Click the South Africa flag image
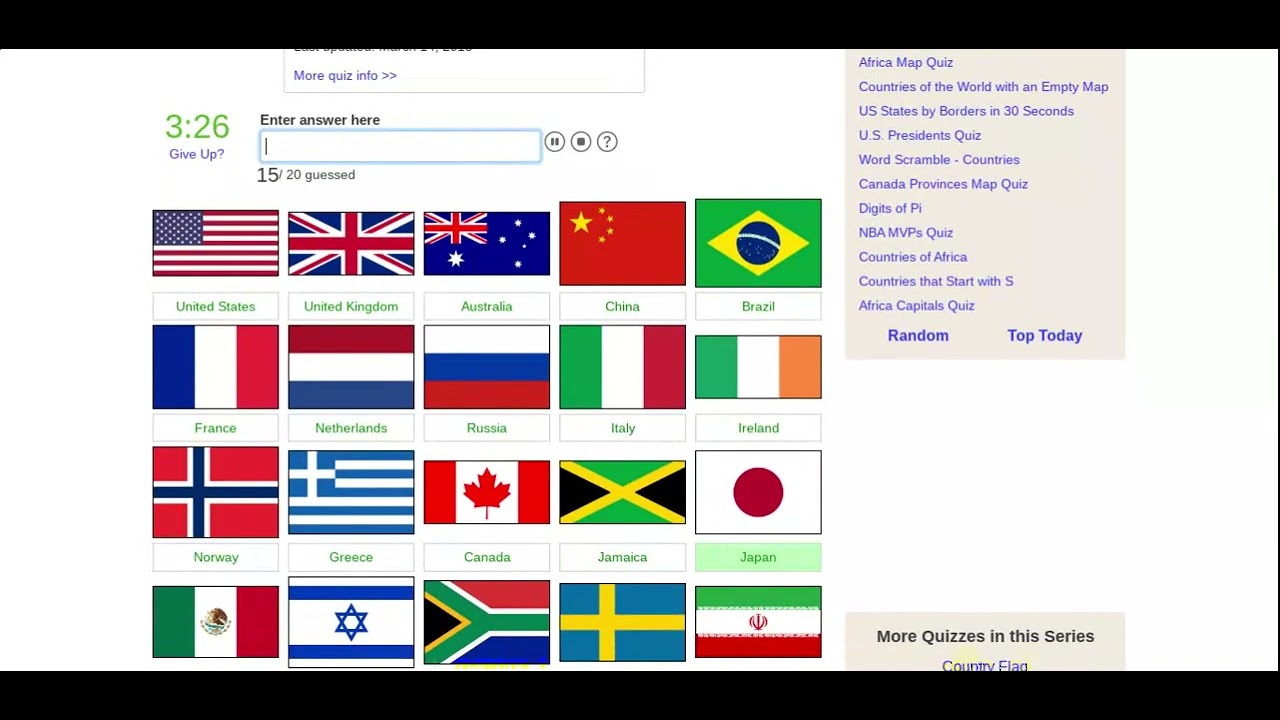This screenshot has height=720, width=1280. click(487, 622)
